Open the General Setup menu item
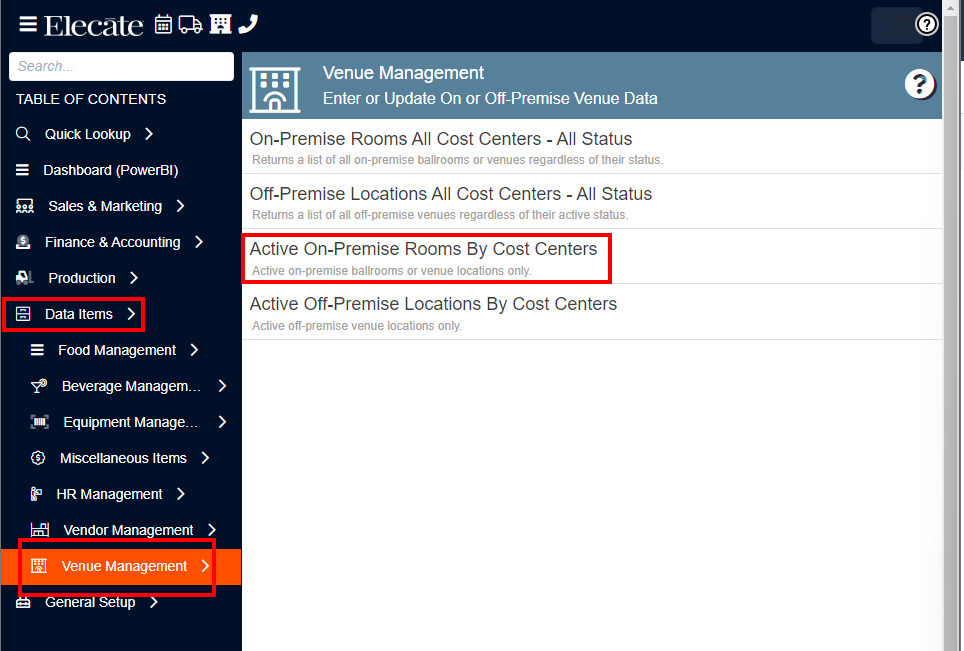 click(90, 602)
